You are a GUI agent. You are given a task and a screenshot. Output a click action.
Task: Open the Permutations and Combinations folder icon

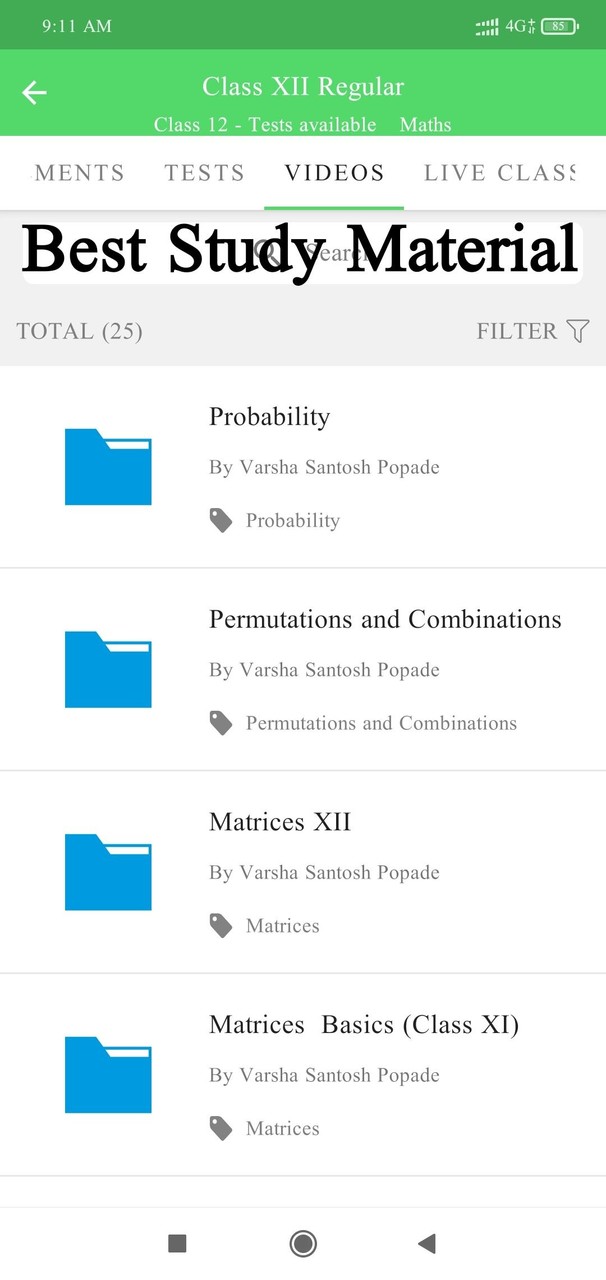[108, 669]
